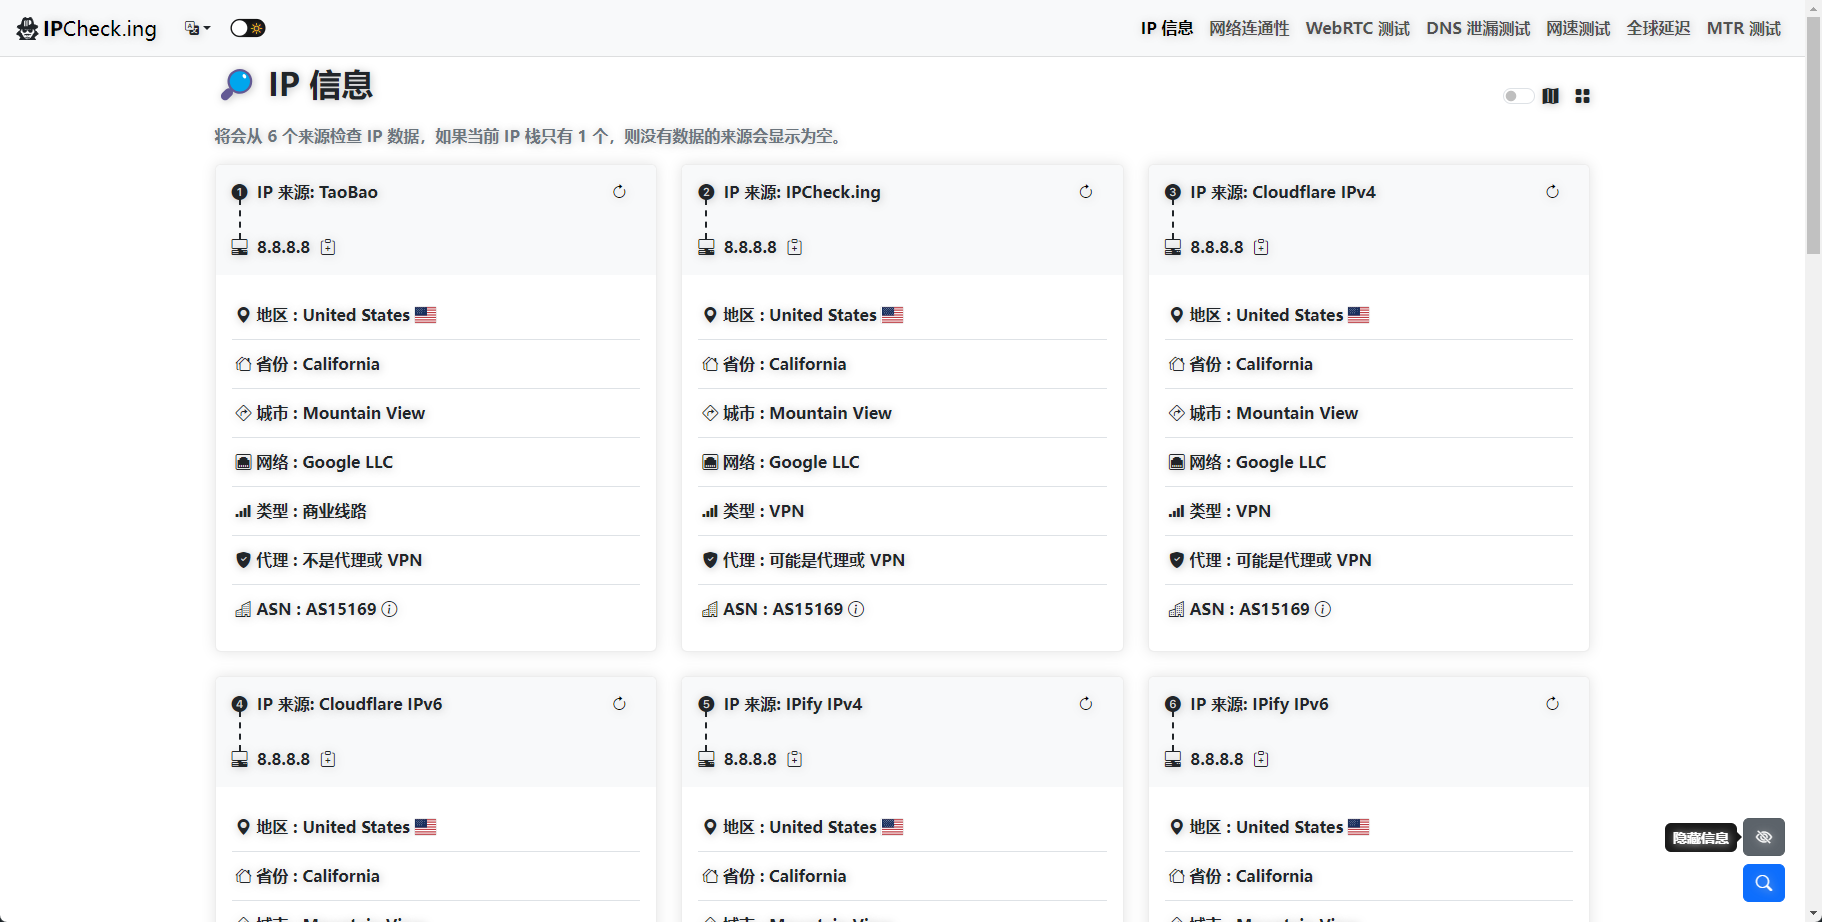Open WebRTC 测试 nav item
The height and width of the screenshot is (922, 1822).
tap(1357, 28)
